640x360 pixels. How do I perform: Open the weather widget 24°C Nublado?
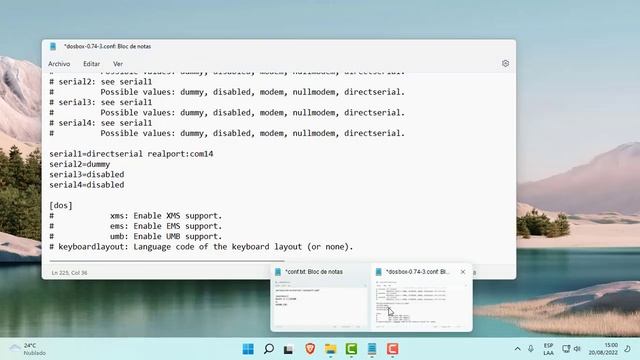point(28,349)
